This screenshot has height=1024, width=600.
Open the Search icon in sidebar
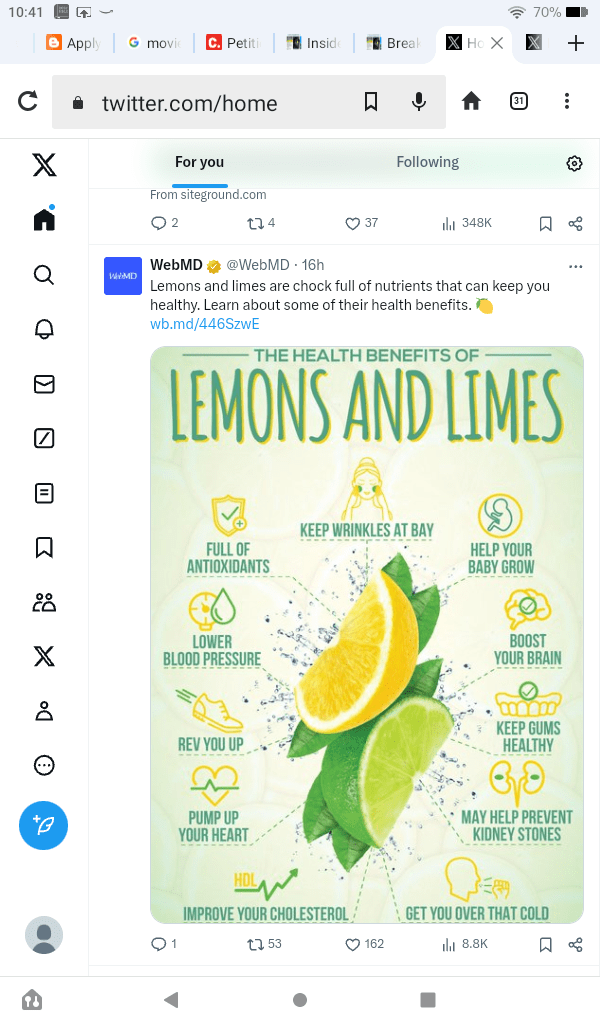coord(44,274)
